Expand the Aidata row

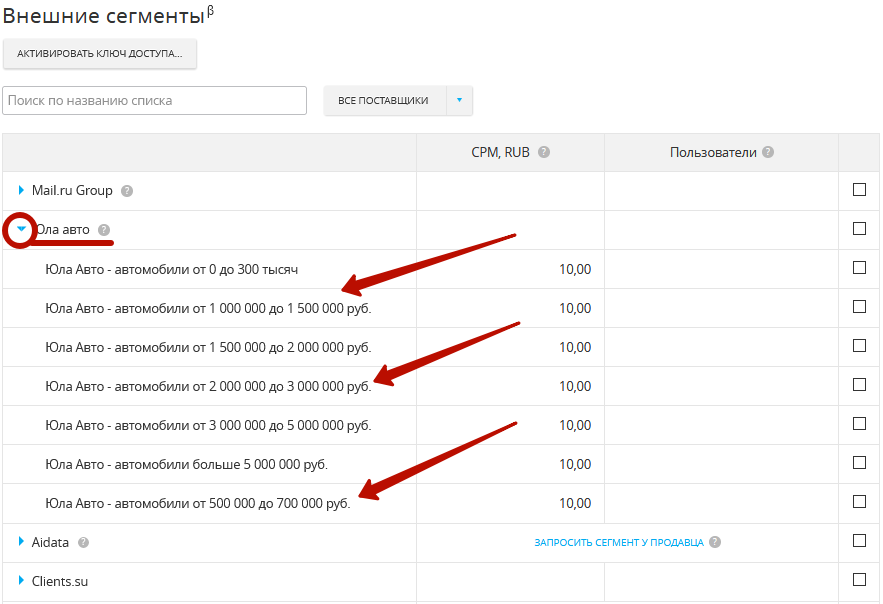click(x=21, y=542)
